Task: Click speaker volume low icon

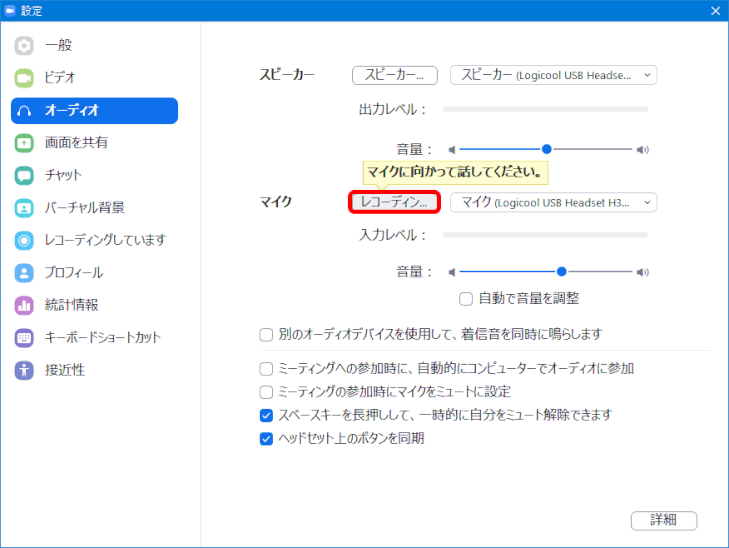Action: pyautogui.click(x=451, y=150)
